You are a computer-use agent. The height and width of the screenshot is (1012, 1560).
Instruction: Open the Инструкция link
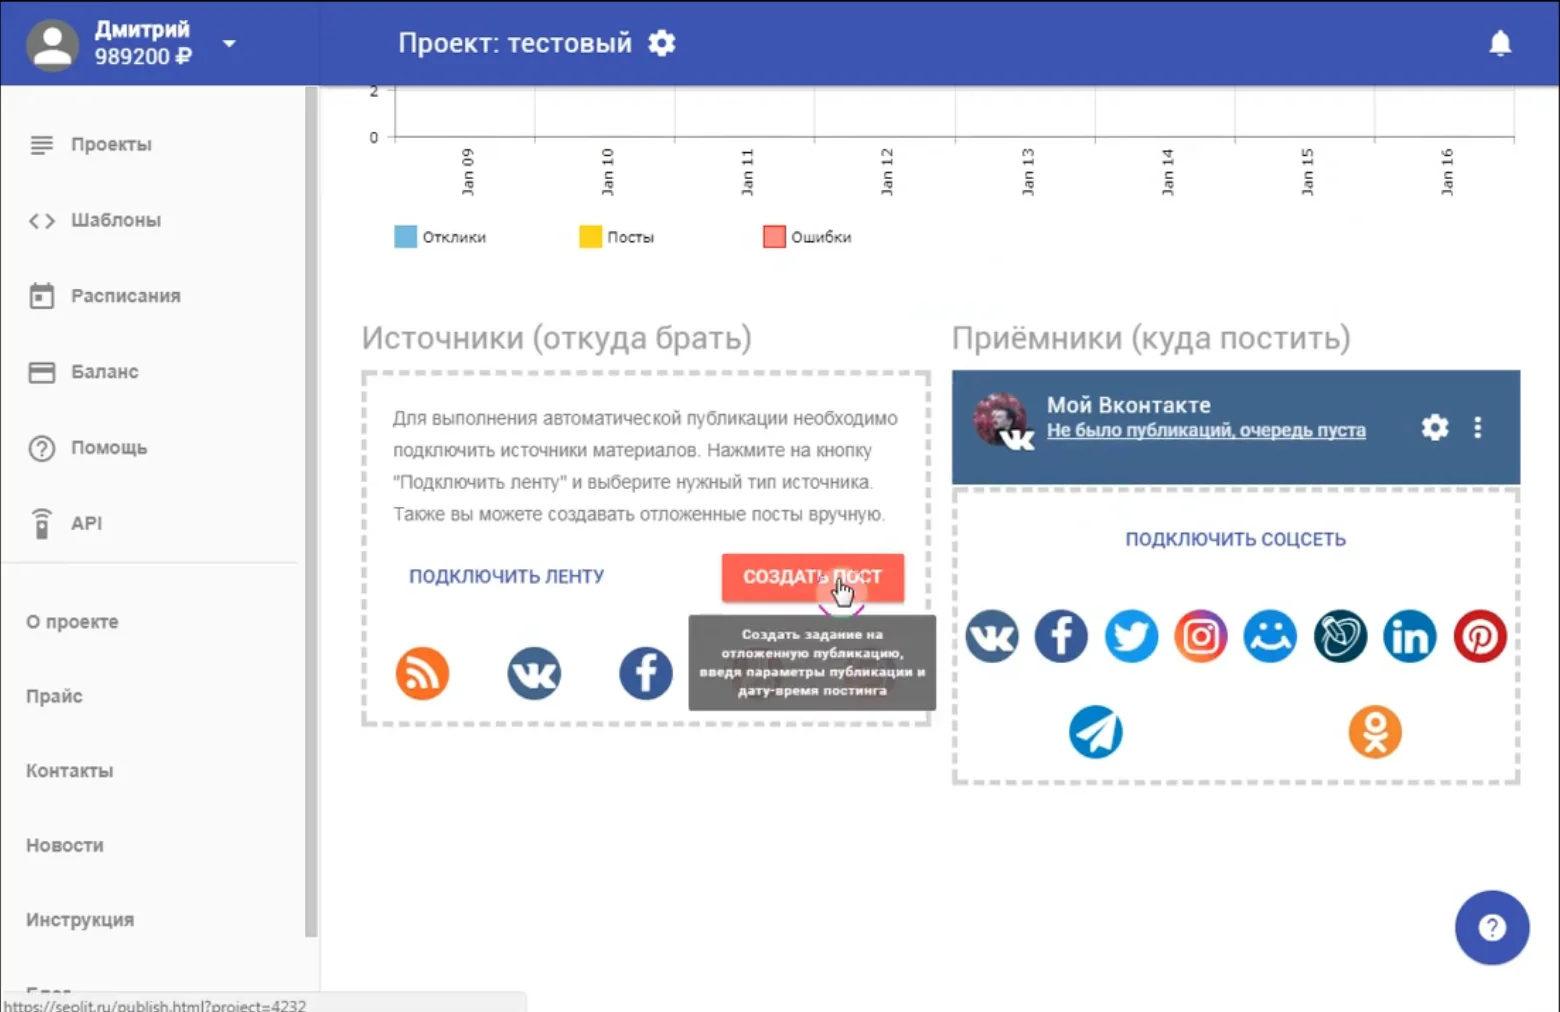click(80, 920)
